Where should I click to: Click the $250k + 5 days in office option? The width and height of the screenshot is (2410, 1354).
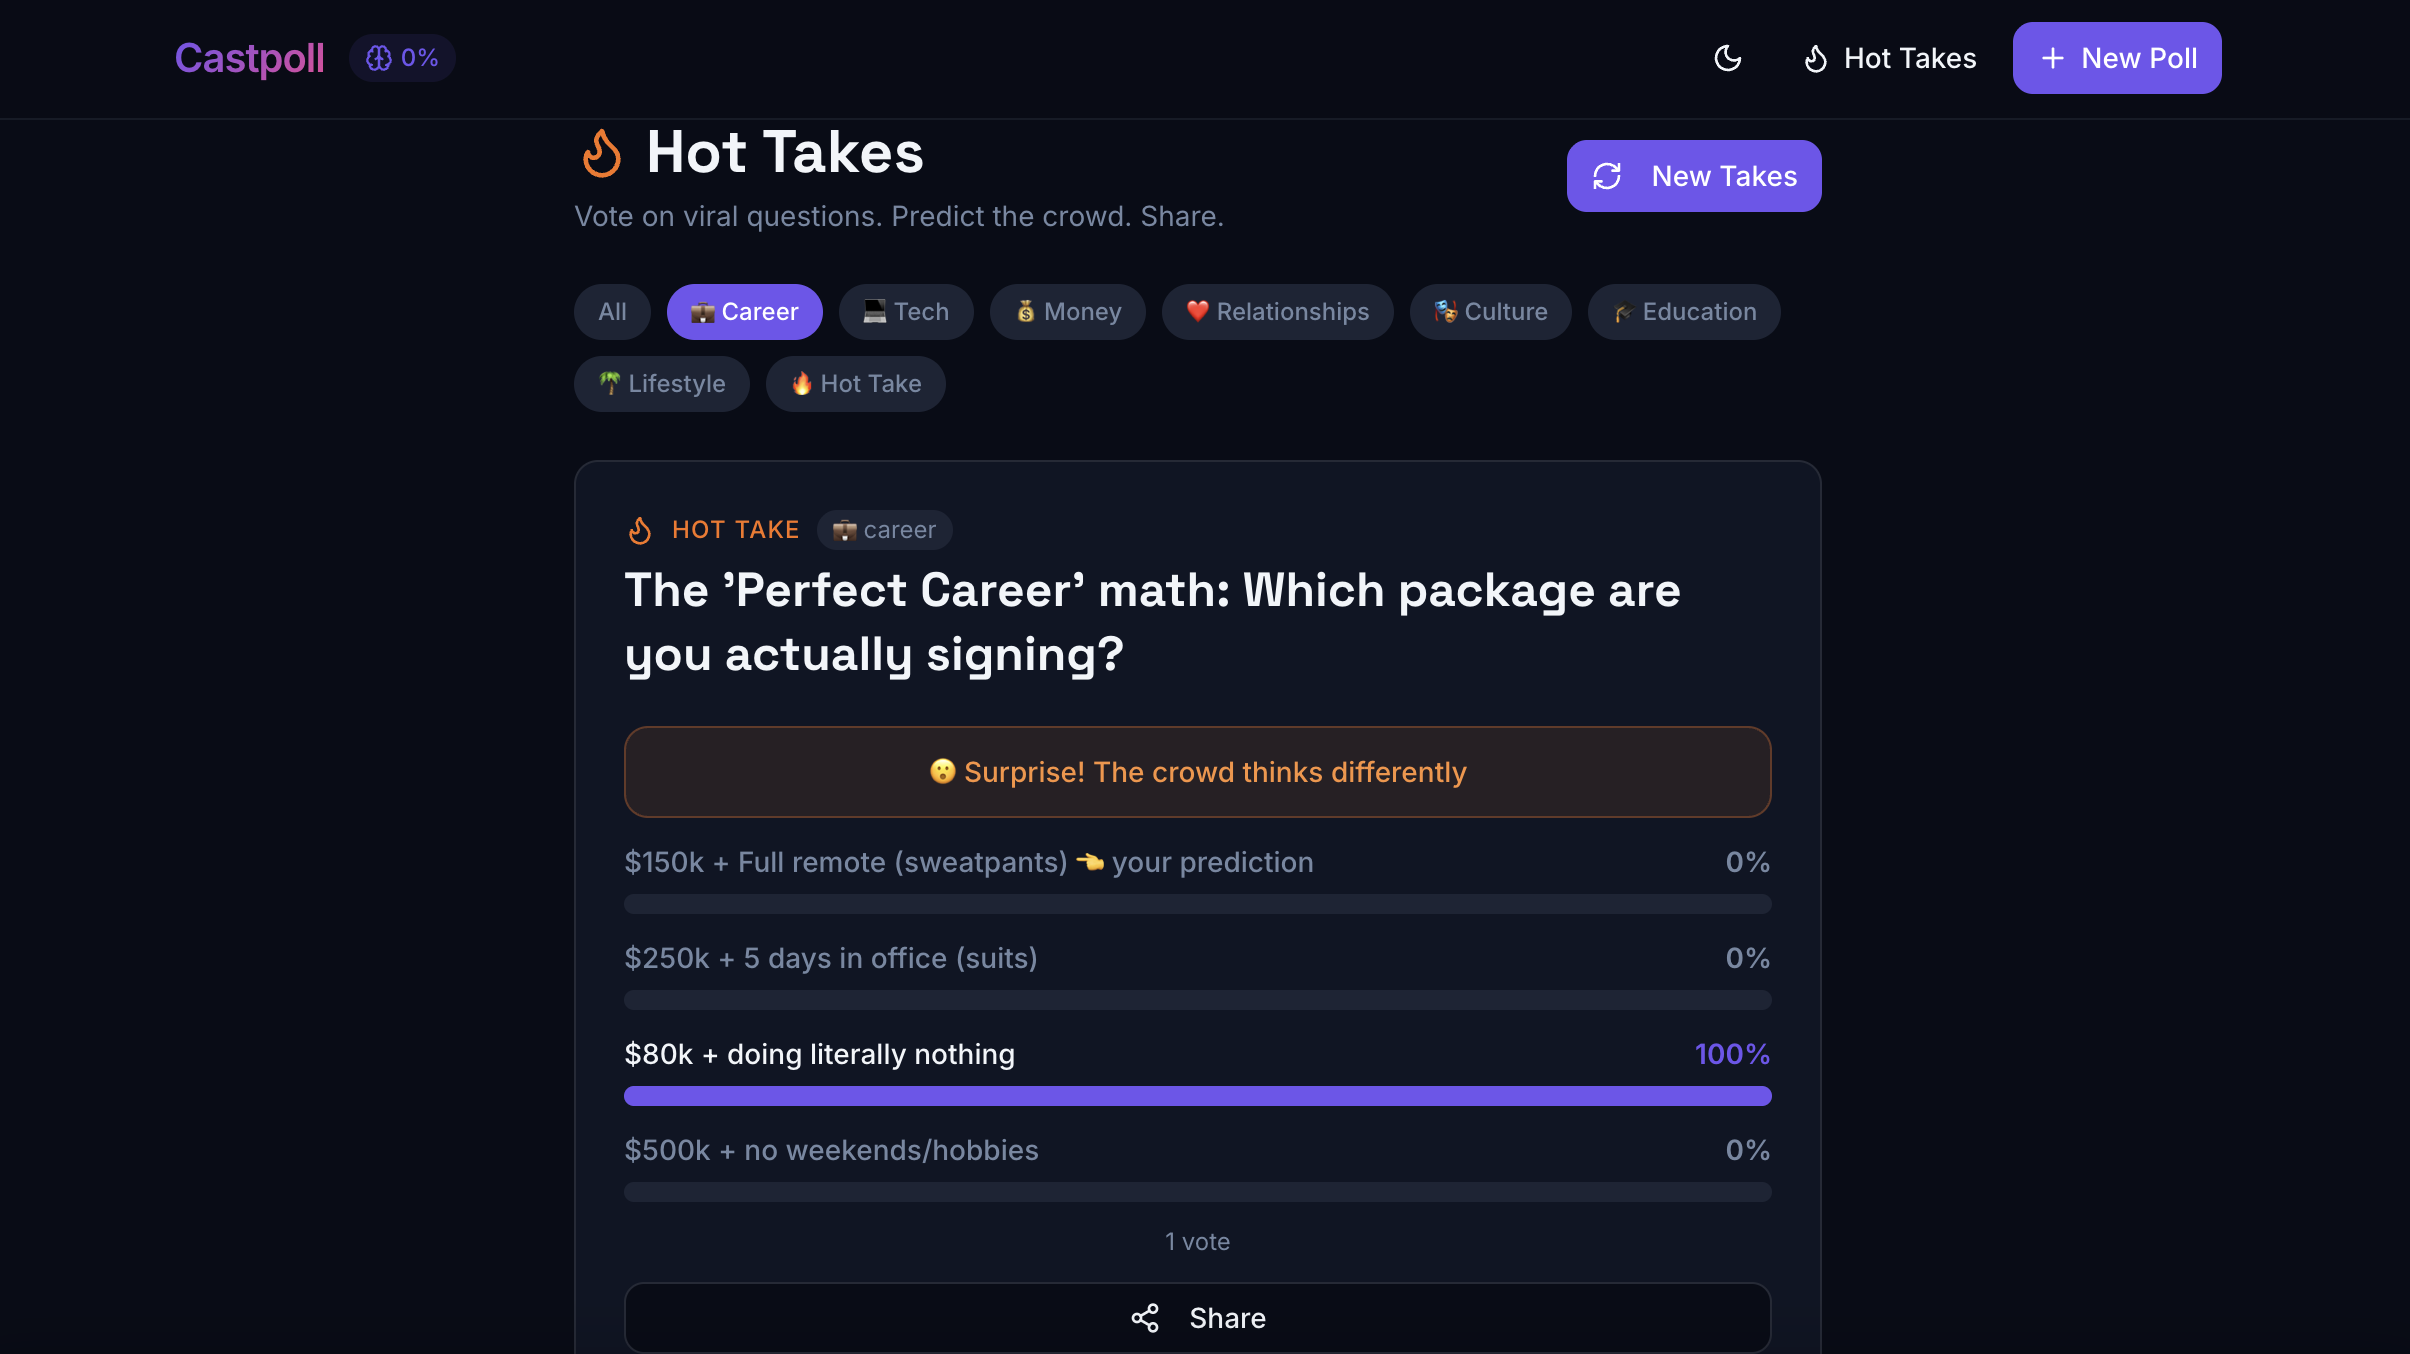830,958
